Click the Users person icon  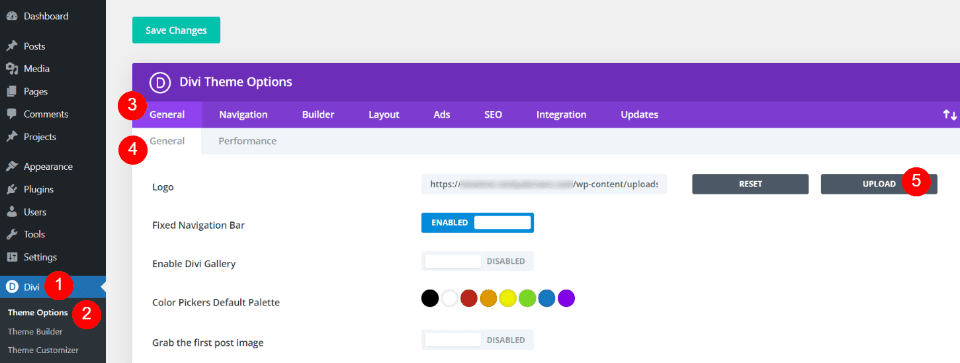(x=11, y=212)
